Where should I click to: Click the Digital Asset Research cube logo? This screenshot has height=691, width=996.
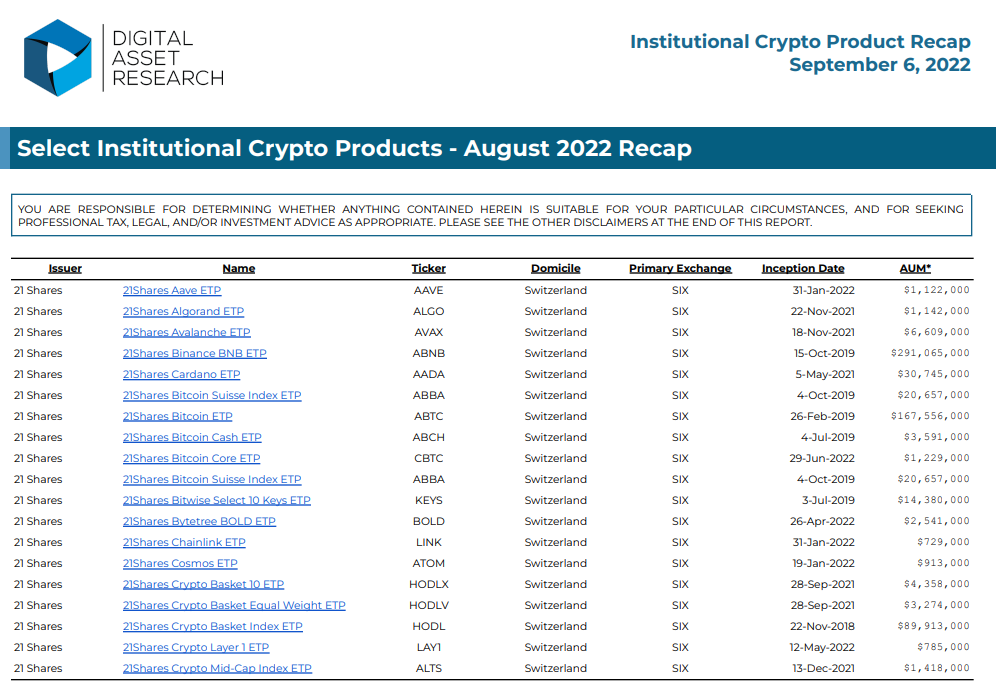pyautogui.click(x=58, y=58)
